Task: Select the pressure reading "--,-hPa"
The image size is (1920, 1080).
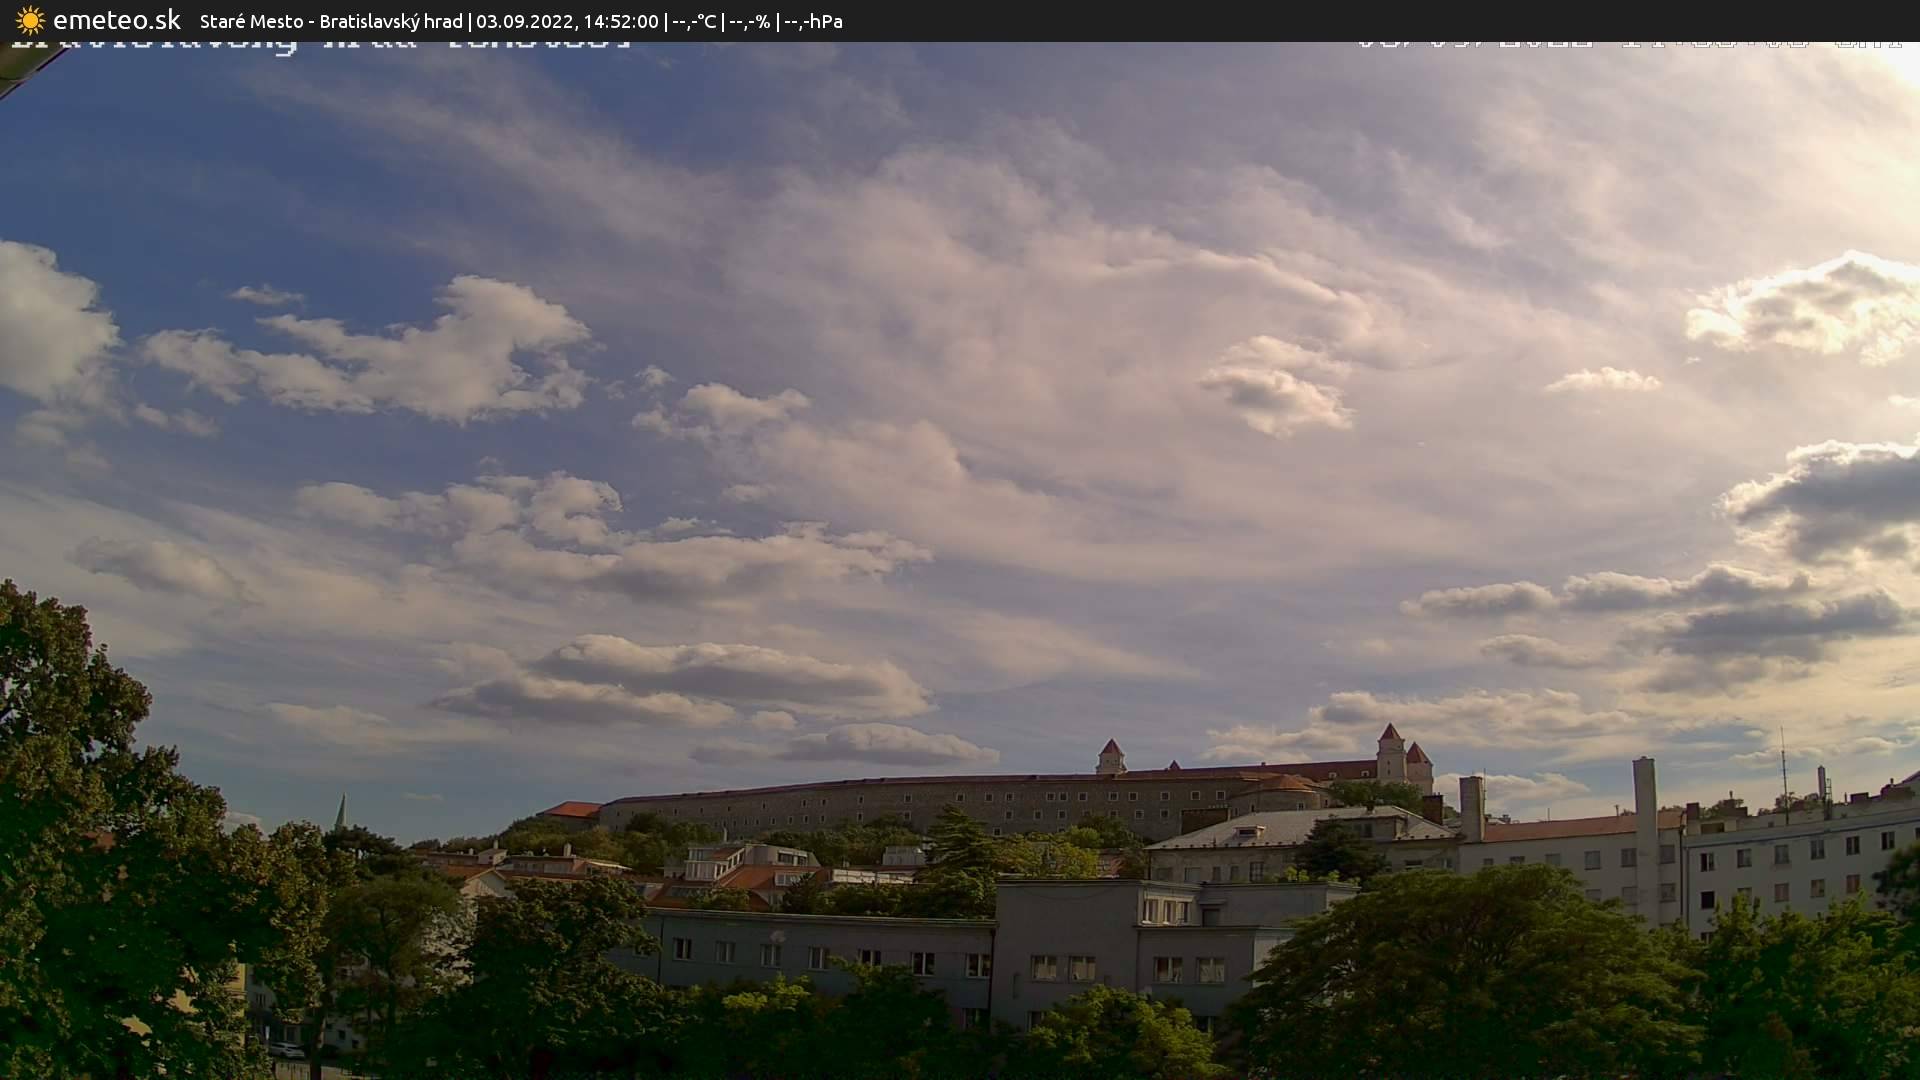Action: tap(815, 21)
